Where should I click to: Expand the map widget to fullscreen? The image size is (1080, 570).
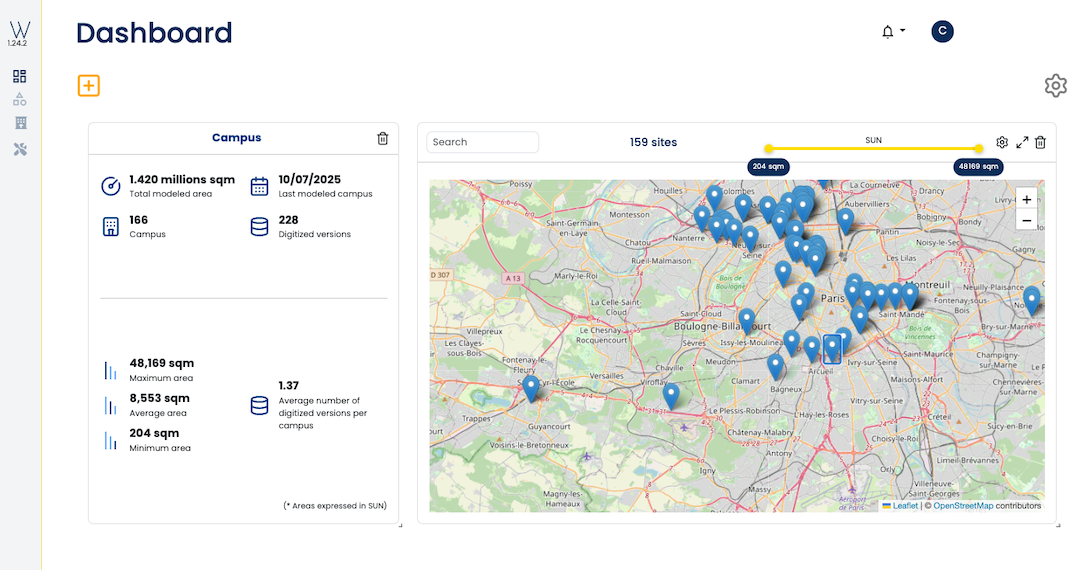click(x=1022, y=143)
